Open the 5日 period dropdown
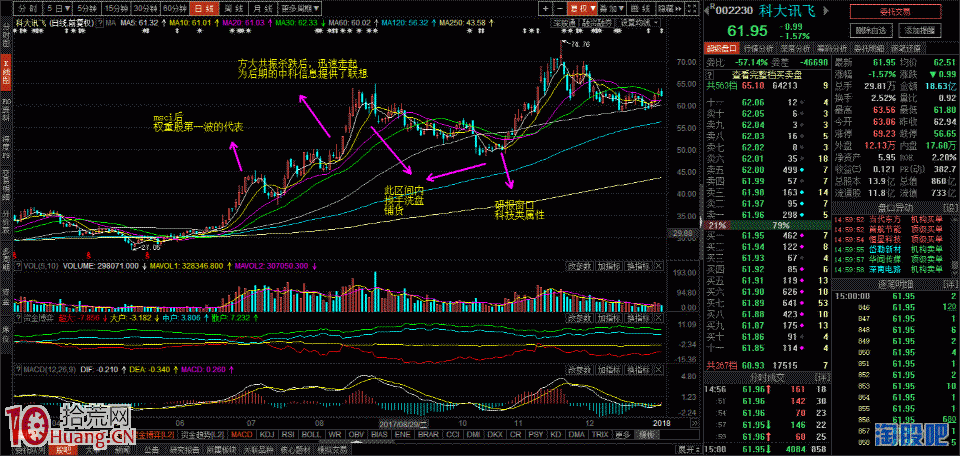Screen dimensions: 960x456 (x=57, y=9)
